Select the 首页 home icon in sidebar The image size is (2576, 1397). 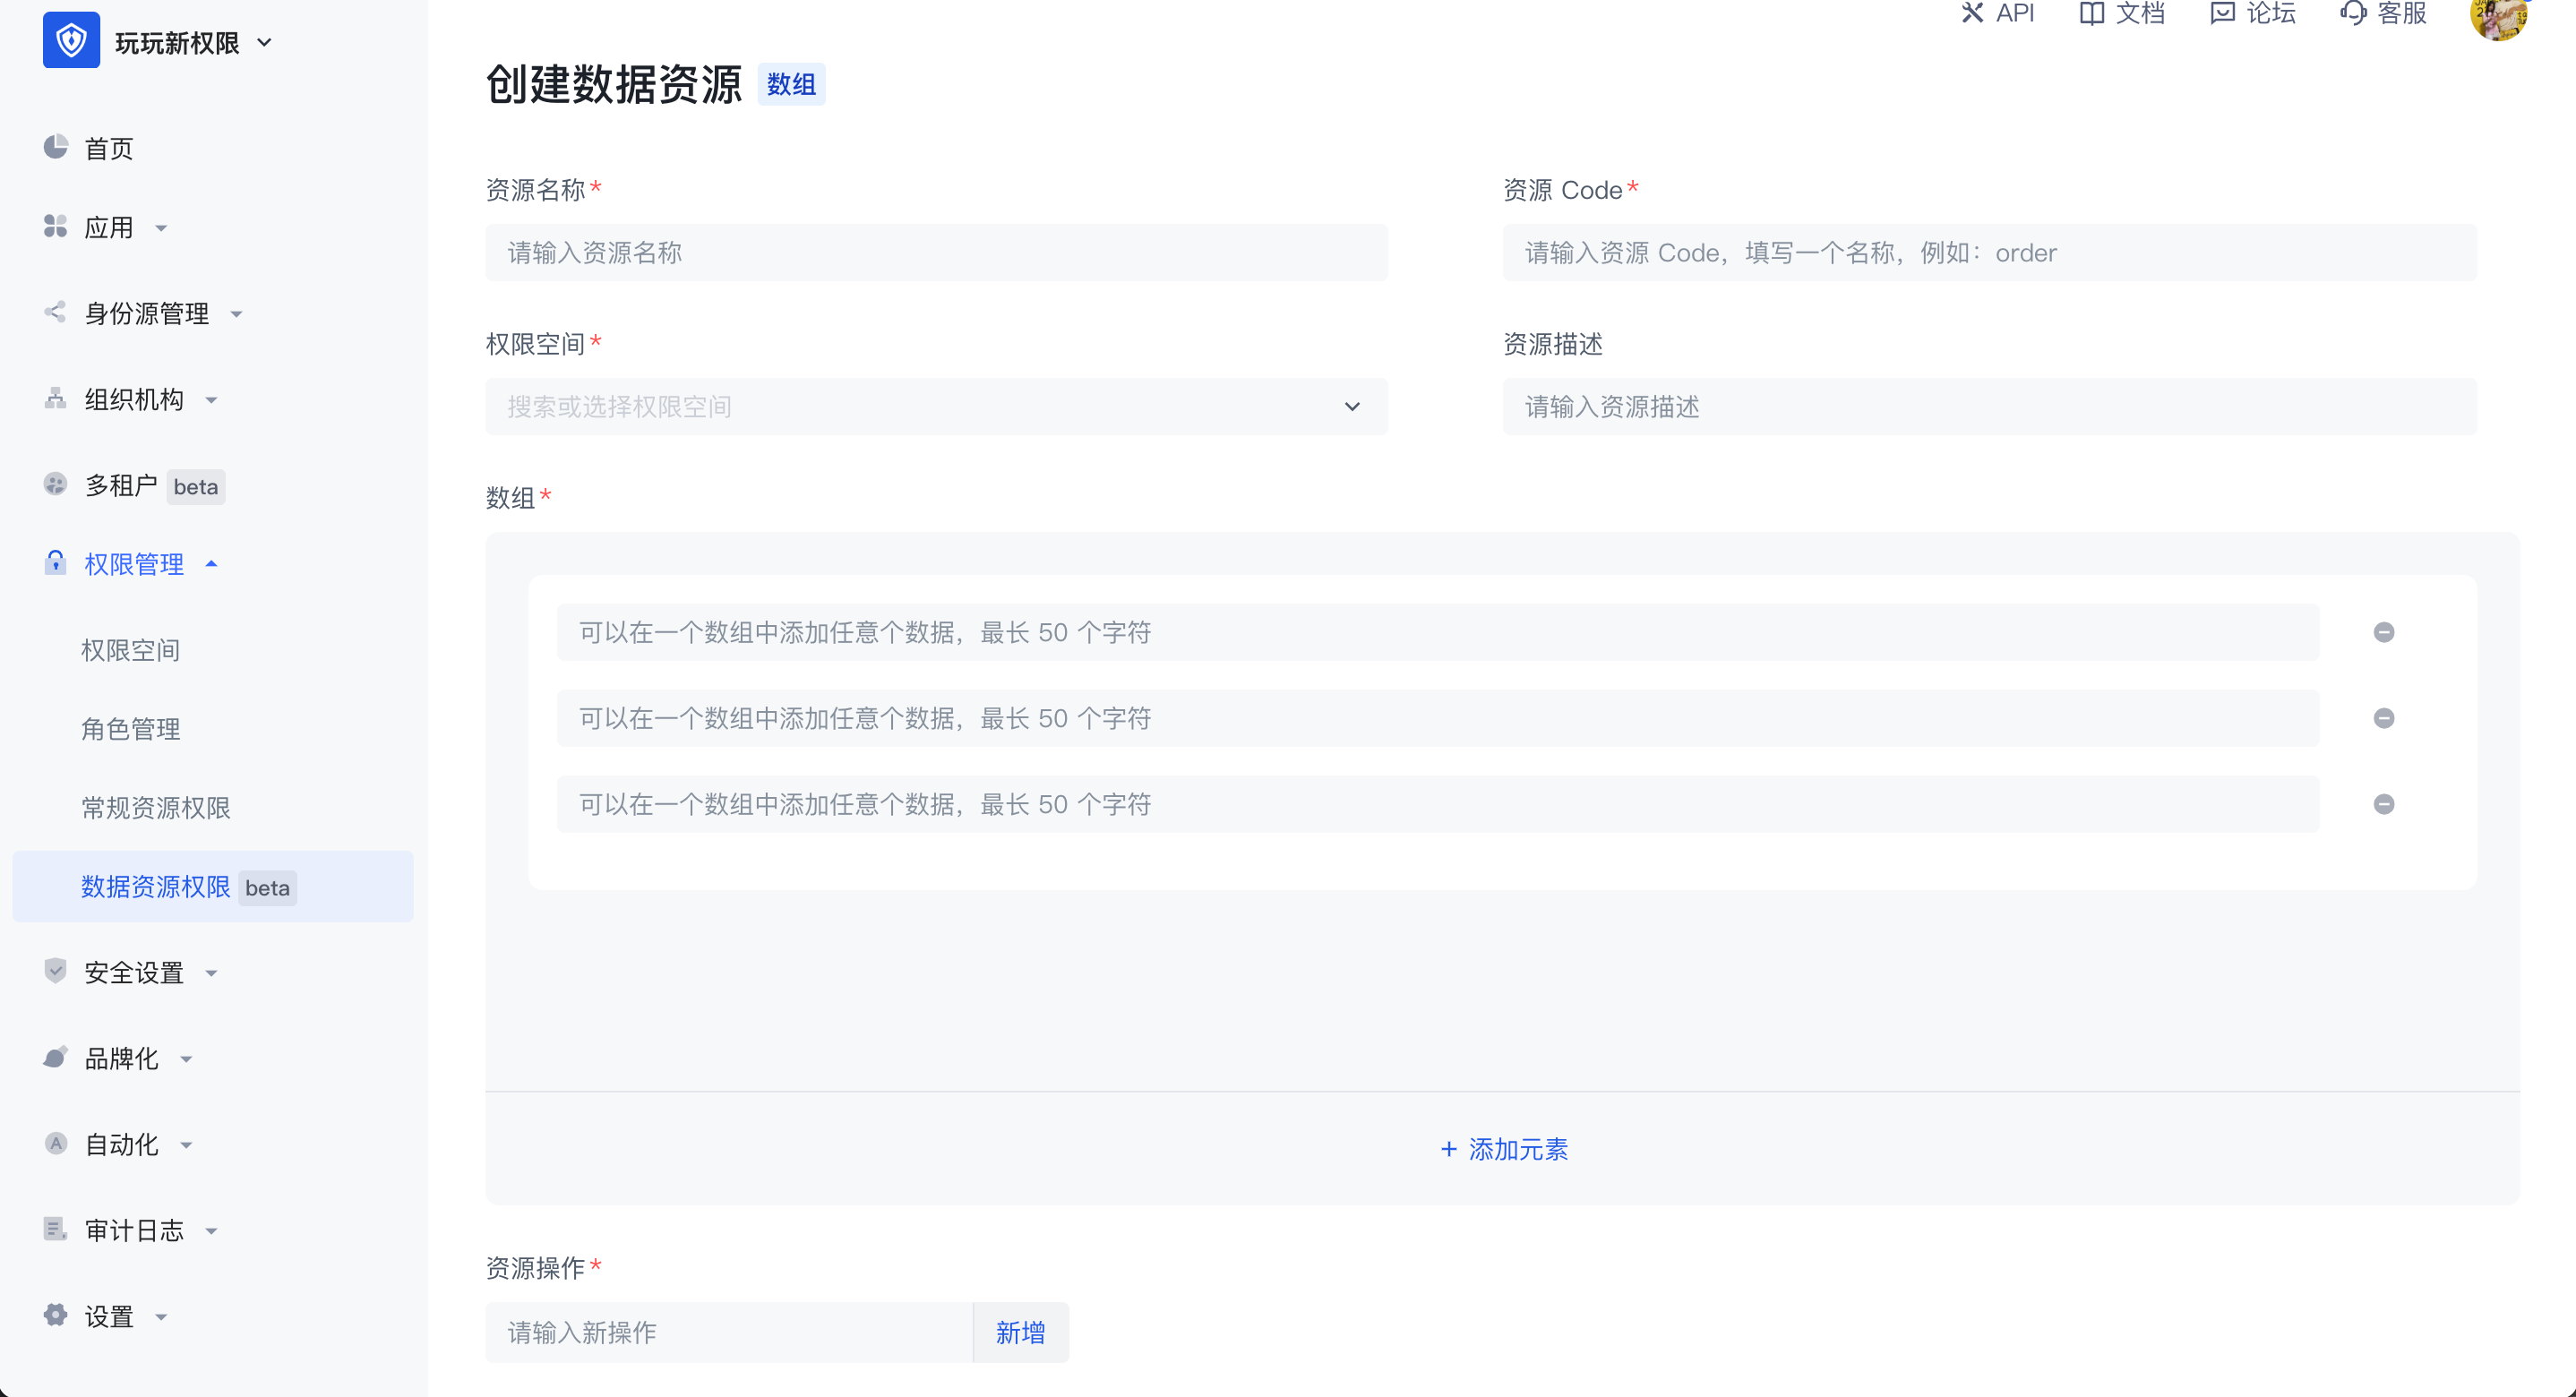coord(56,147)
